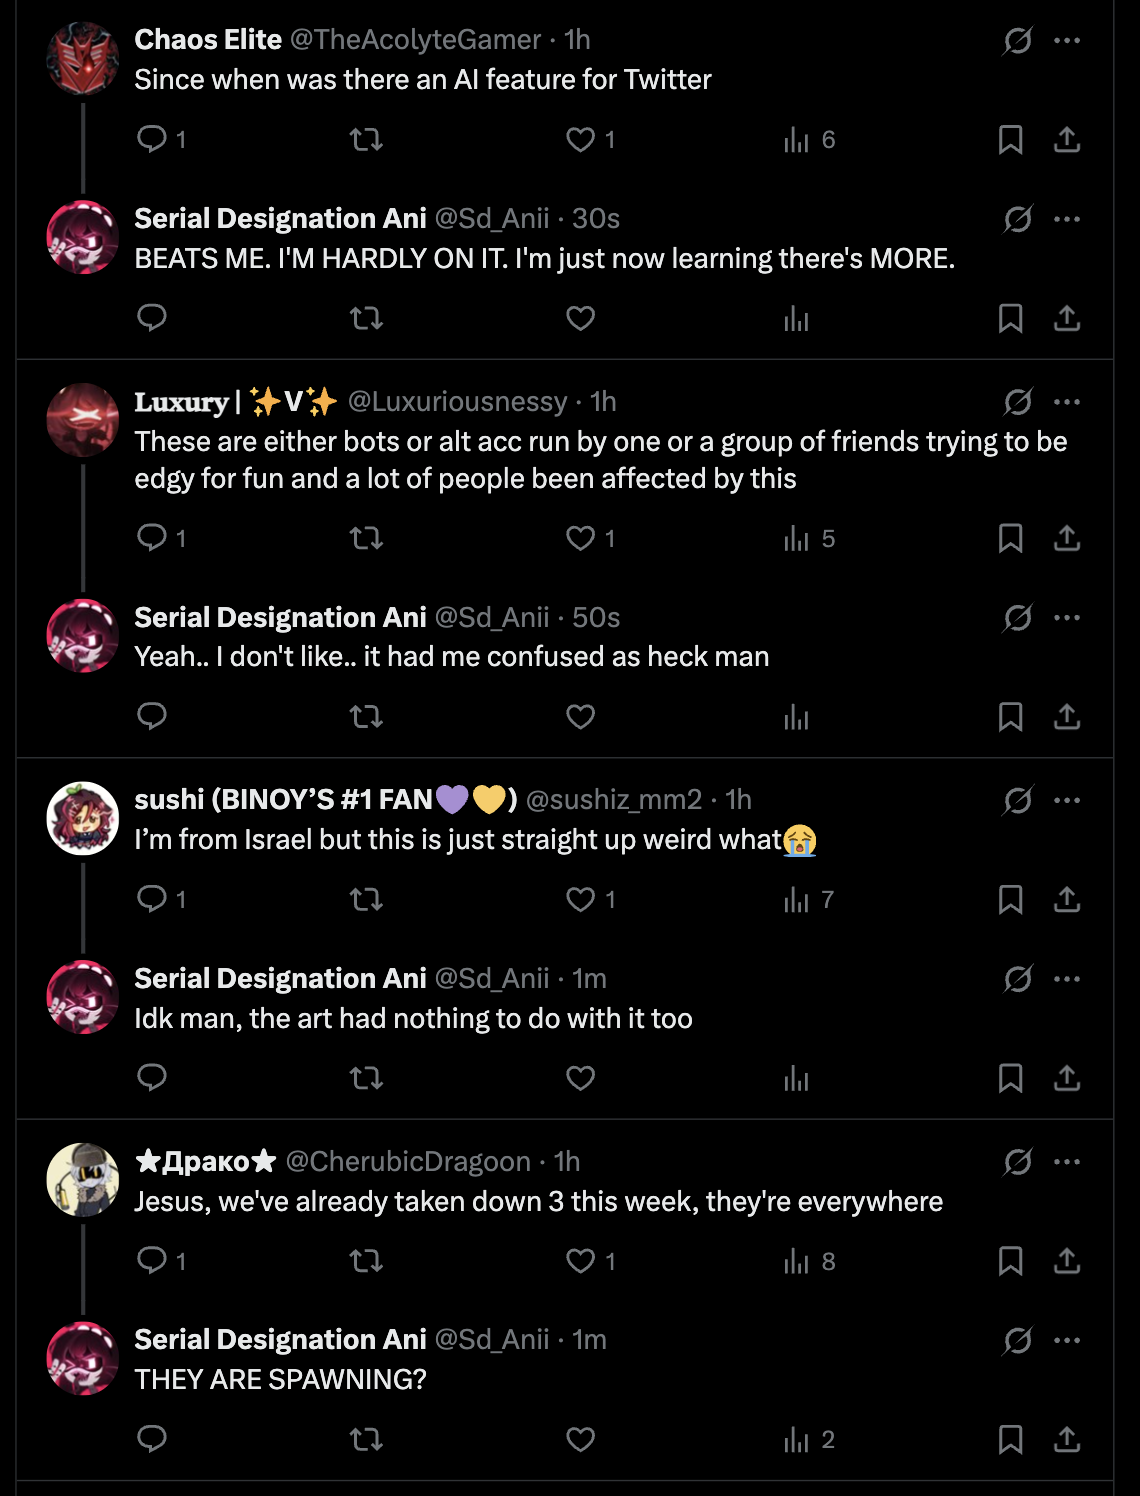Share the "BEATS ME" reply tweet
Image resolution: width=1140 pixels, height=1496 pixels.
coord(1067,319)
